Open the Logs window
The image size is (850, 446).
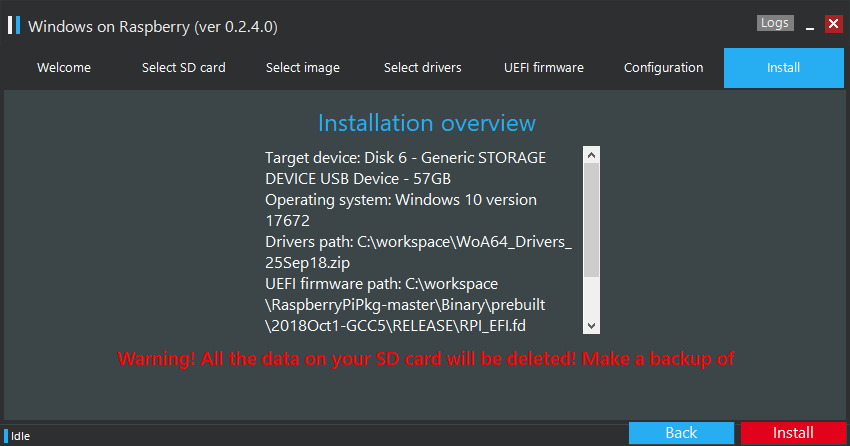[775, 23]
